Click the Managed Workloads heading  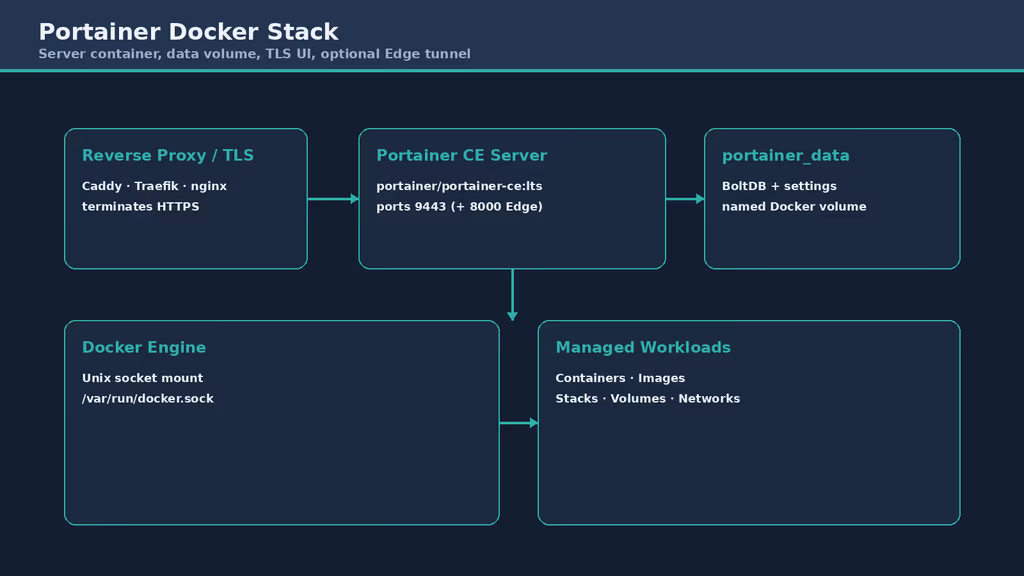pos(643,347)
